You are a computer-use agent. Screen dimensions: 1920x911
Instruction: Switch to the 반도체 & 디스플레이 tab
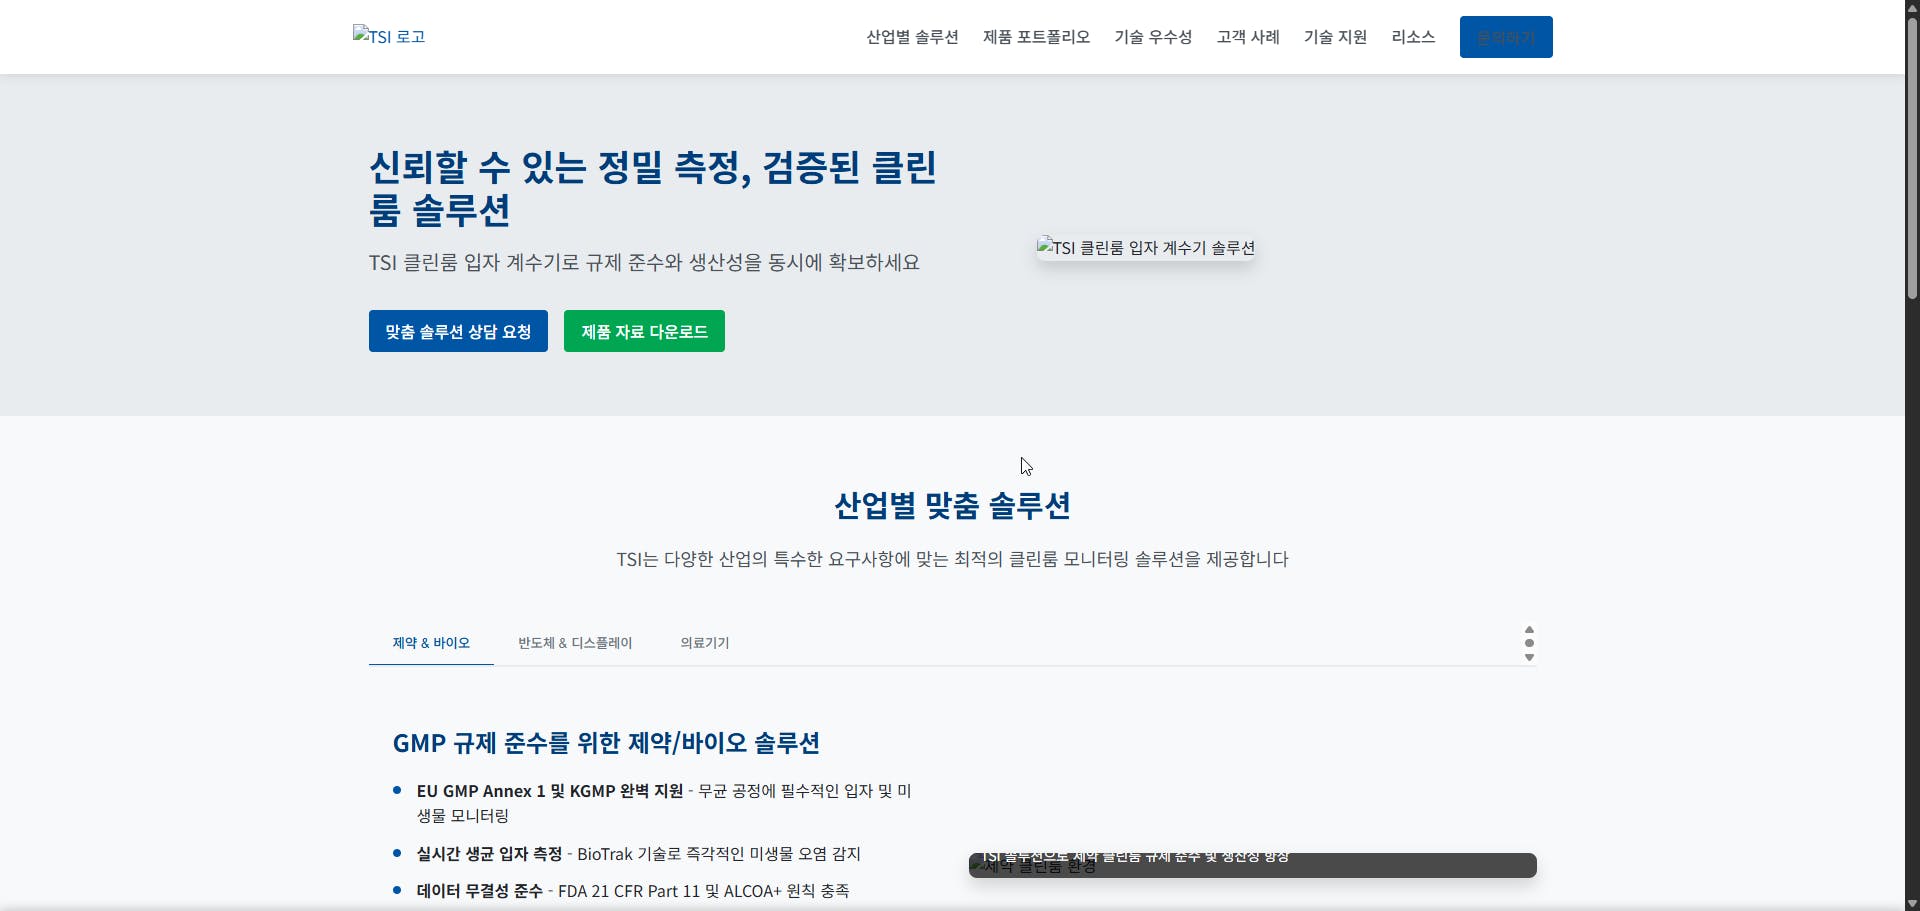coord(575,643)
